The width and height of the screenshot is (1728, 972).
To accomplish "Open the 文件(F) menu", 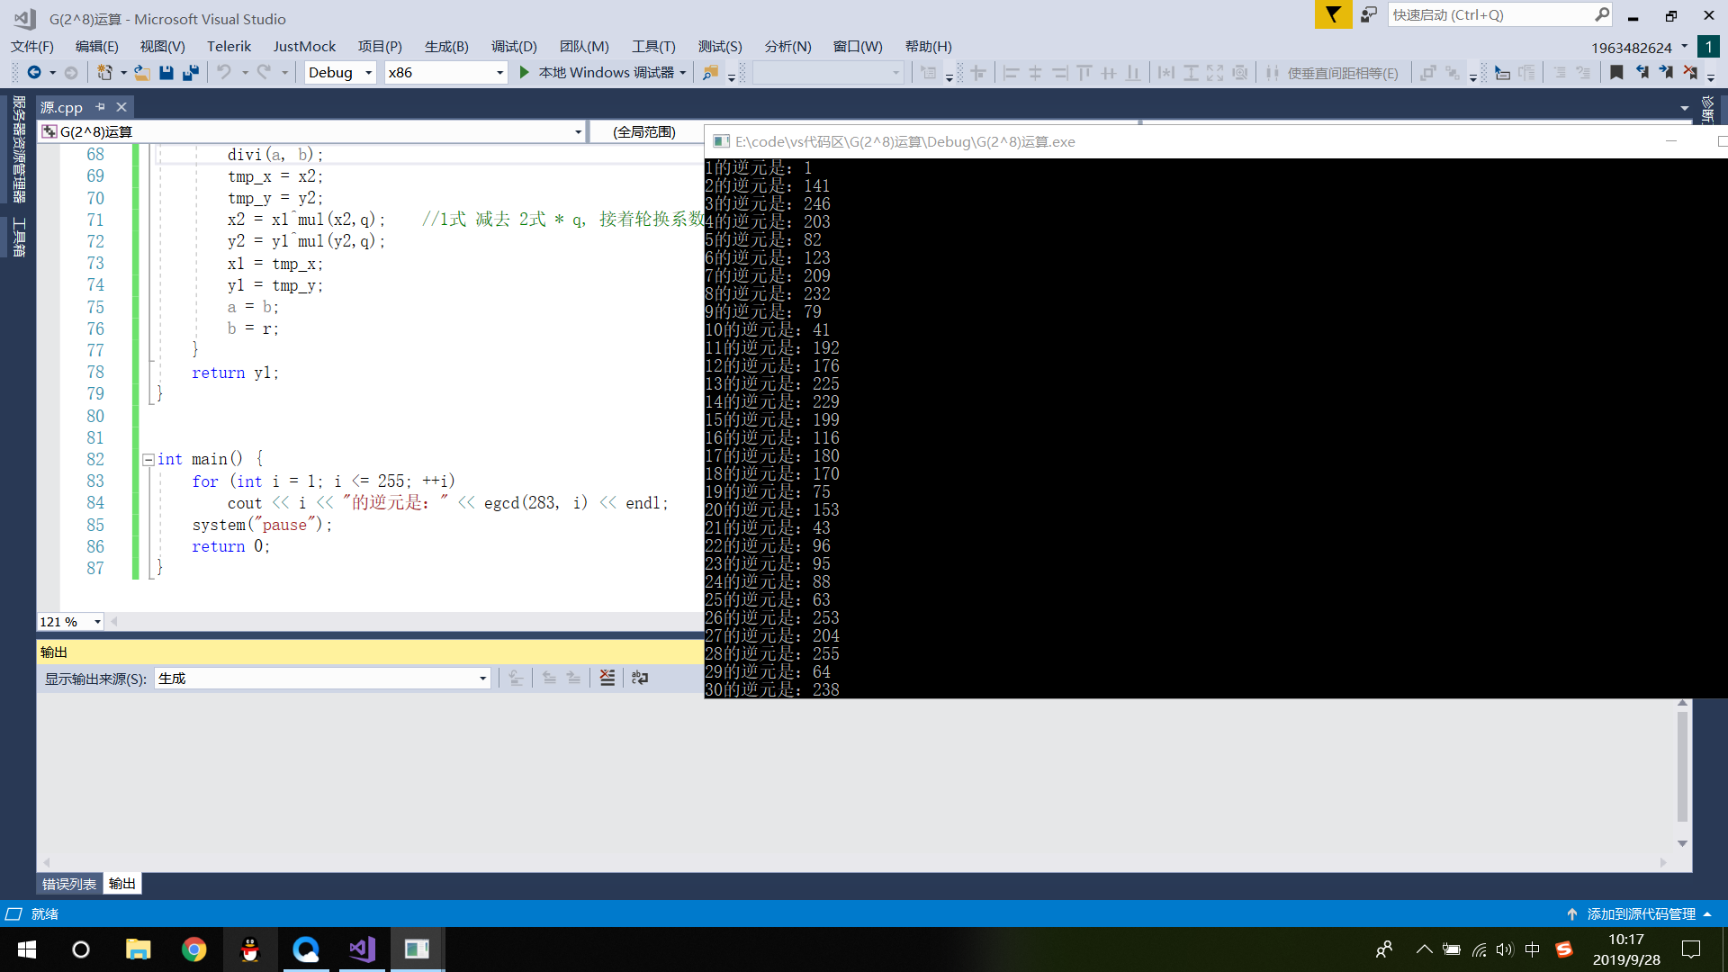I will click(x=32, y=46).
